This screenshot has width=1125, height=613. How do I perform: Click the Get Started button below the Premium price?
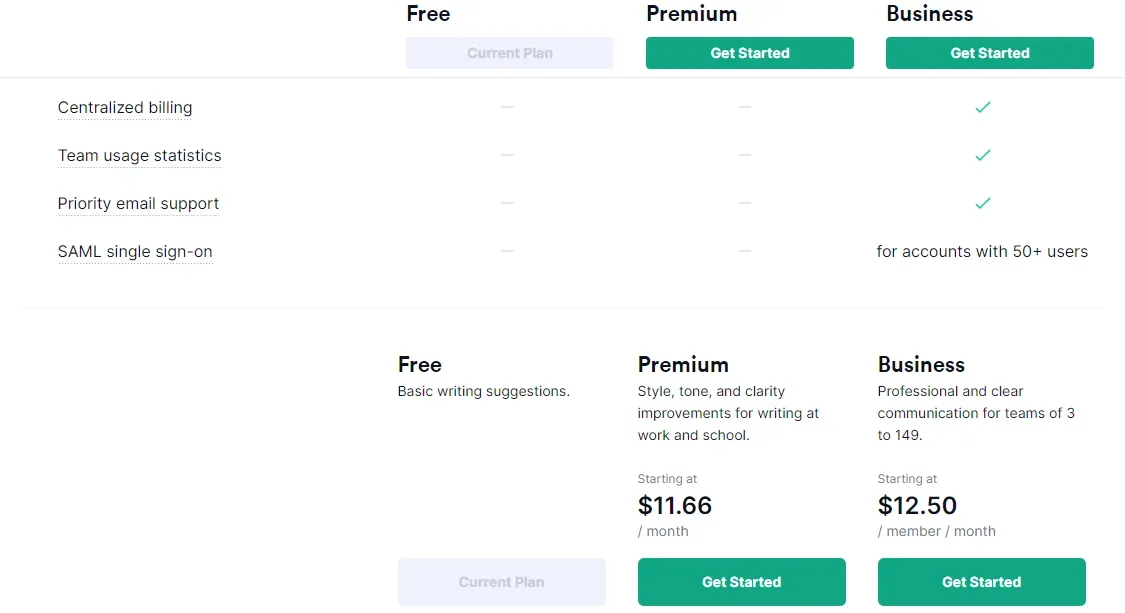(741, 581)
